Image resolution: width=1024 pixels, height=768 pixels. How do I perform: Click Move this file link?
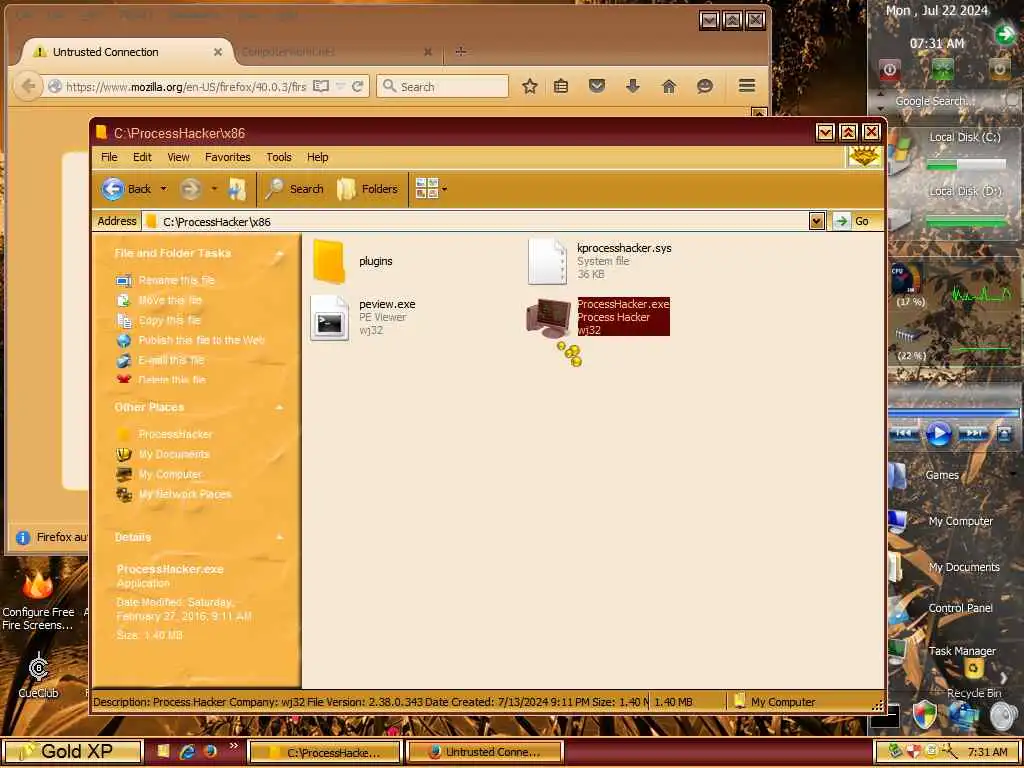(x=170, y=300)
